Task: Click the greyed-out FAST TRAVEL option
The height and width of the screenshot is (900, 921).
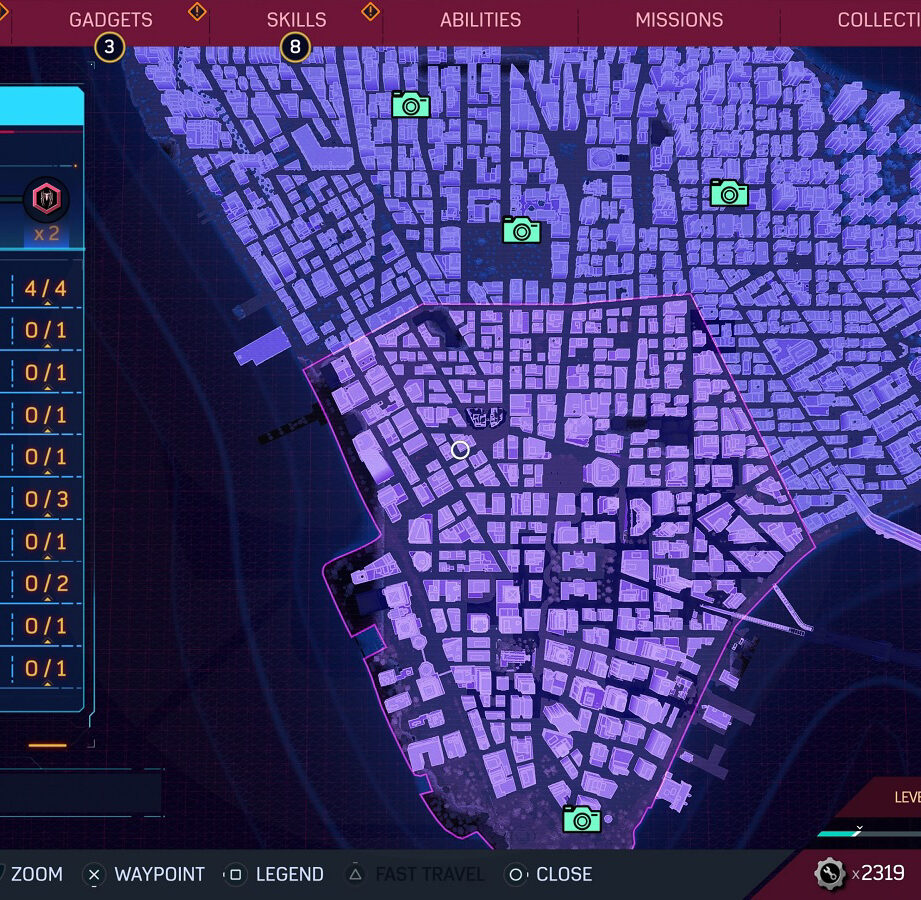Action: click(430, 874)
